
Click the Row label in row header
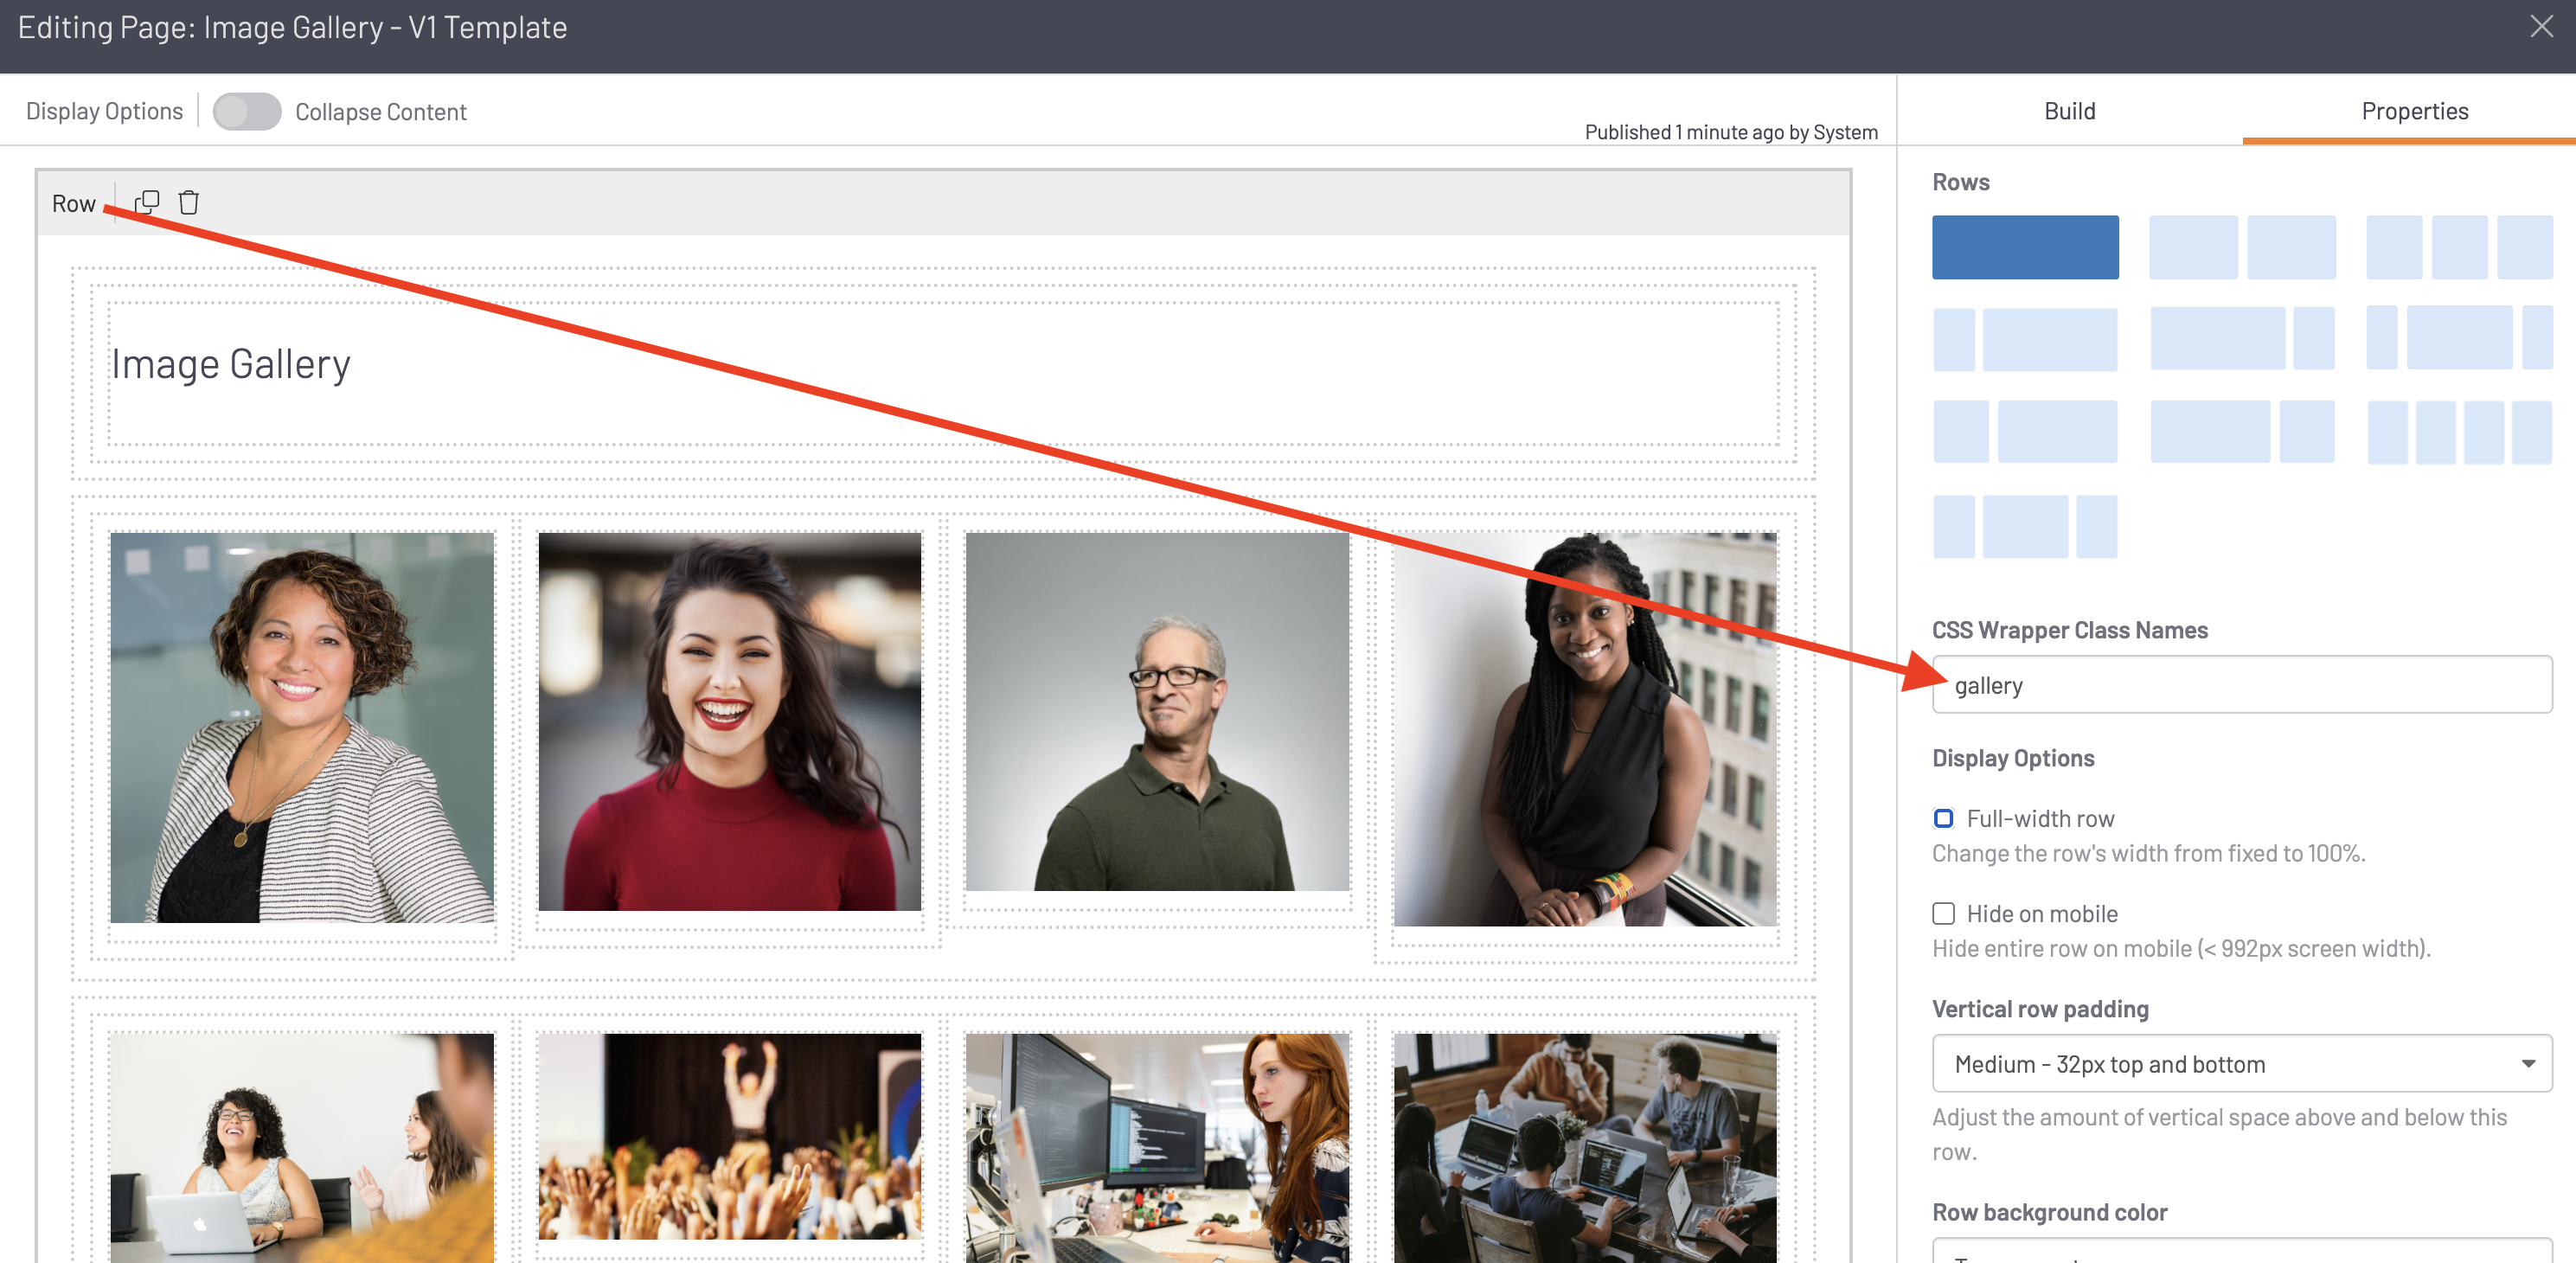coord(73,203)
